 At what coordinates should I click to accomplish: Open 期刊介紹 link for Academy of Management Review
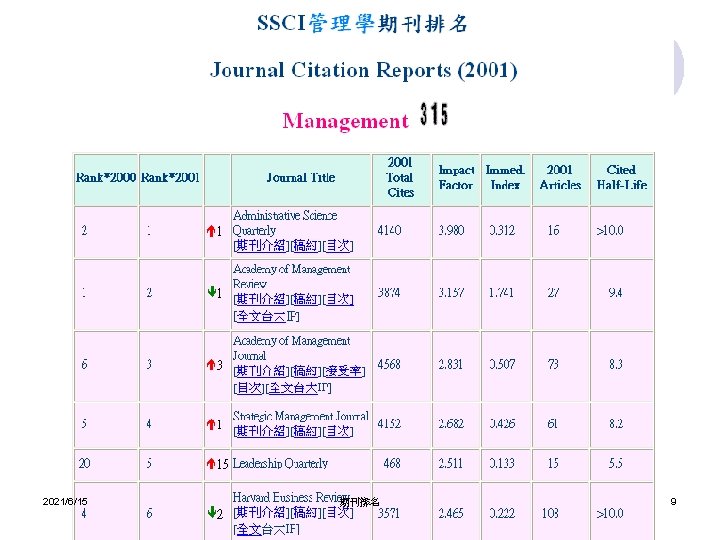[261, 299]
